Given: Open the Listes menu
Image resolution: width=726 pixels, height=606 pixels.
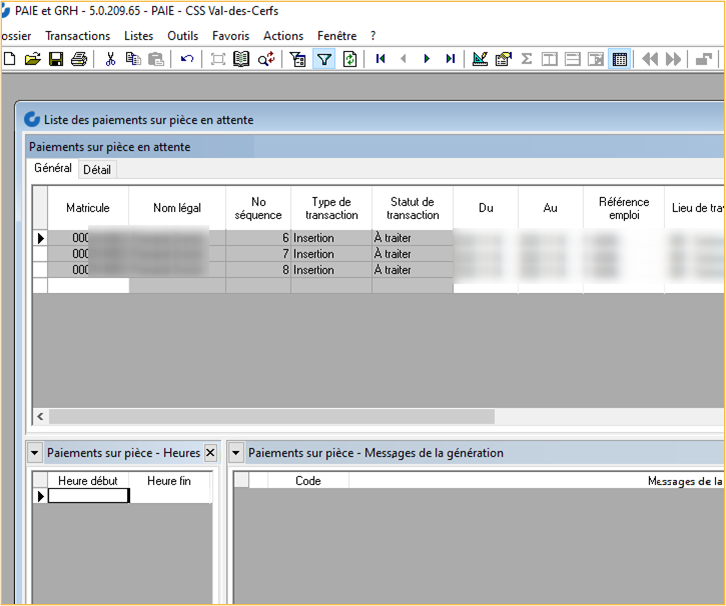Looking at the screenshot, I should click(138, 36).
